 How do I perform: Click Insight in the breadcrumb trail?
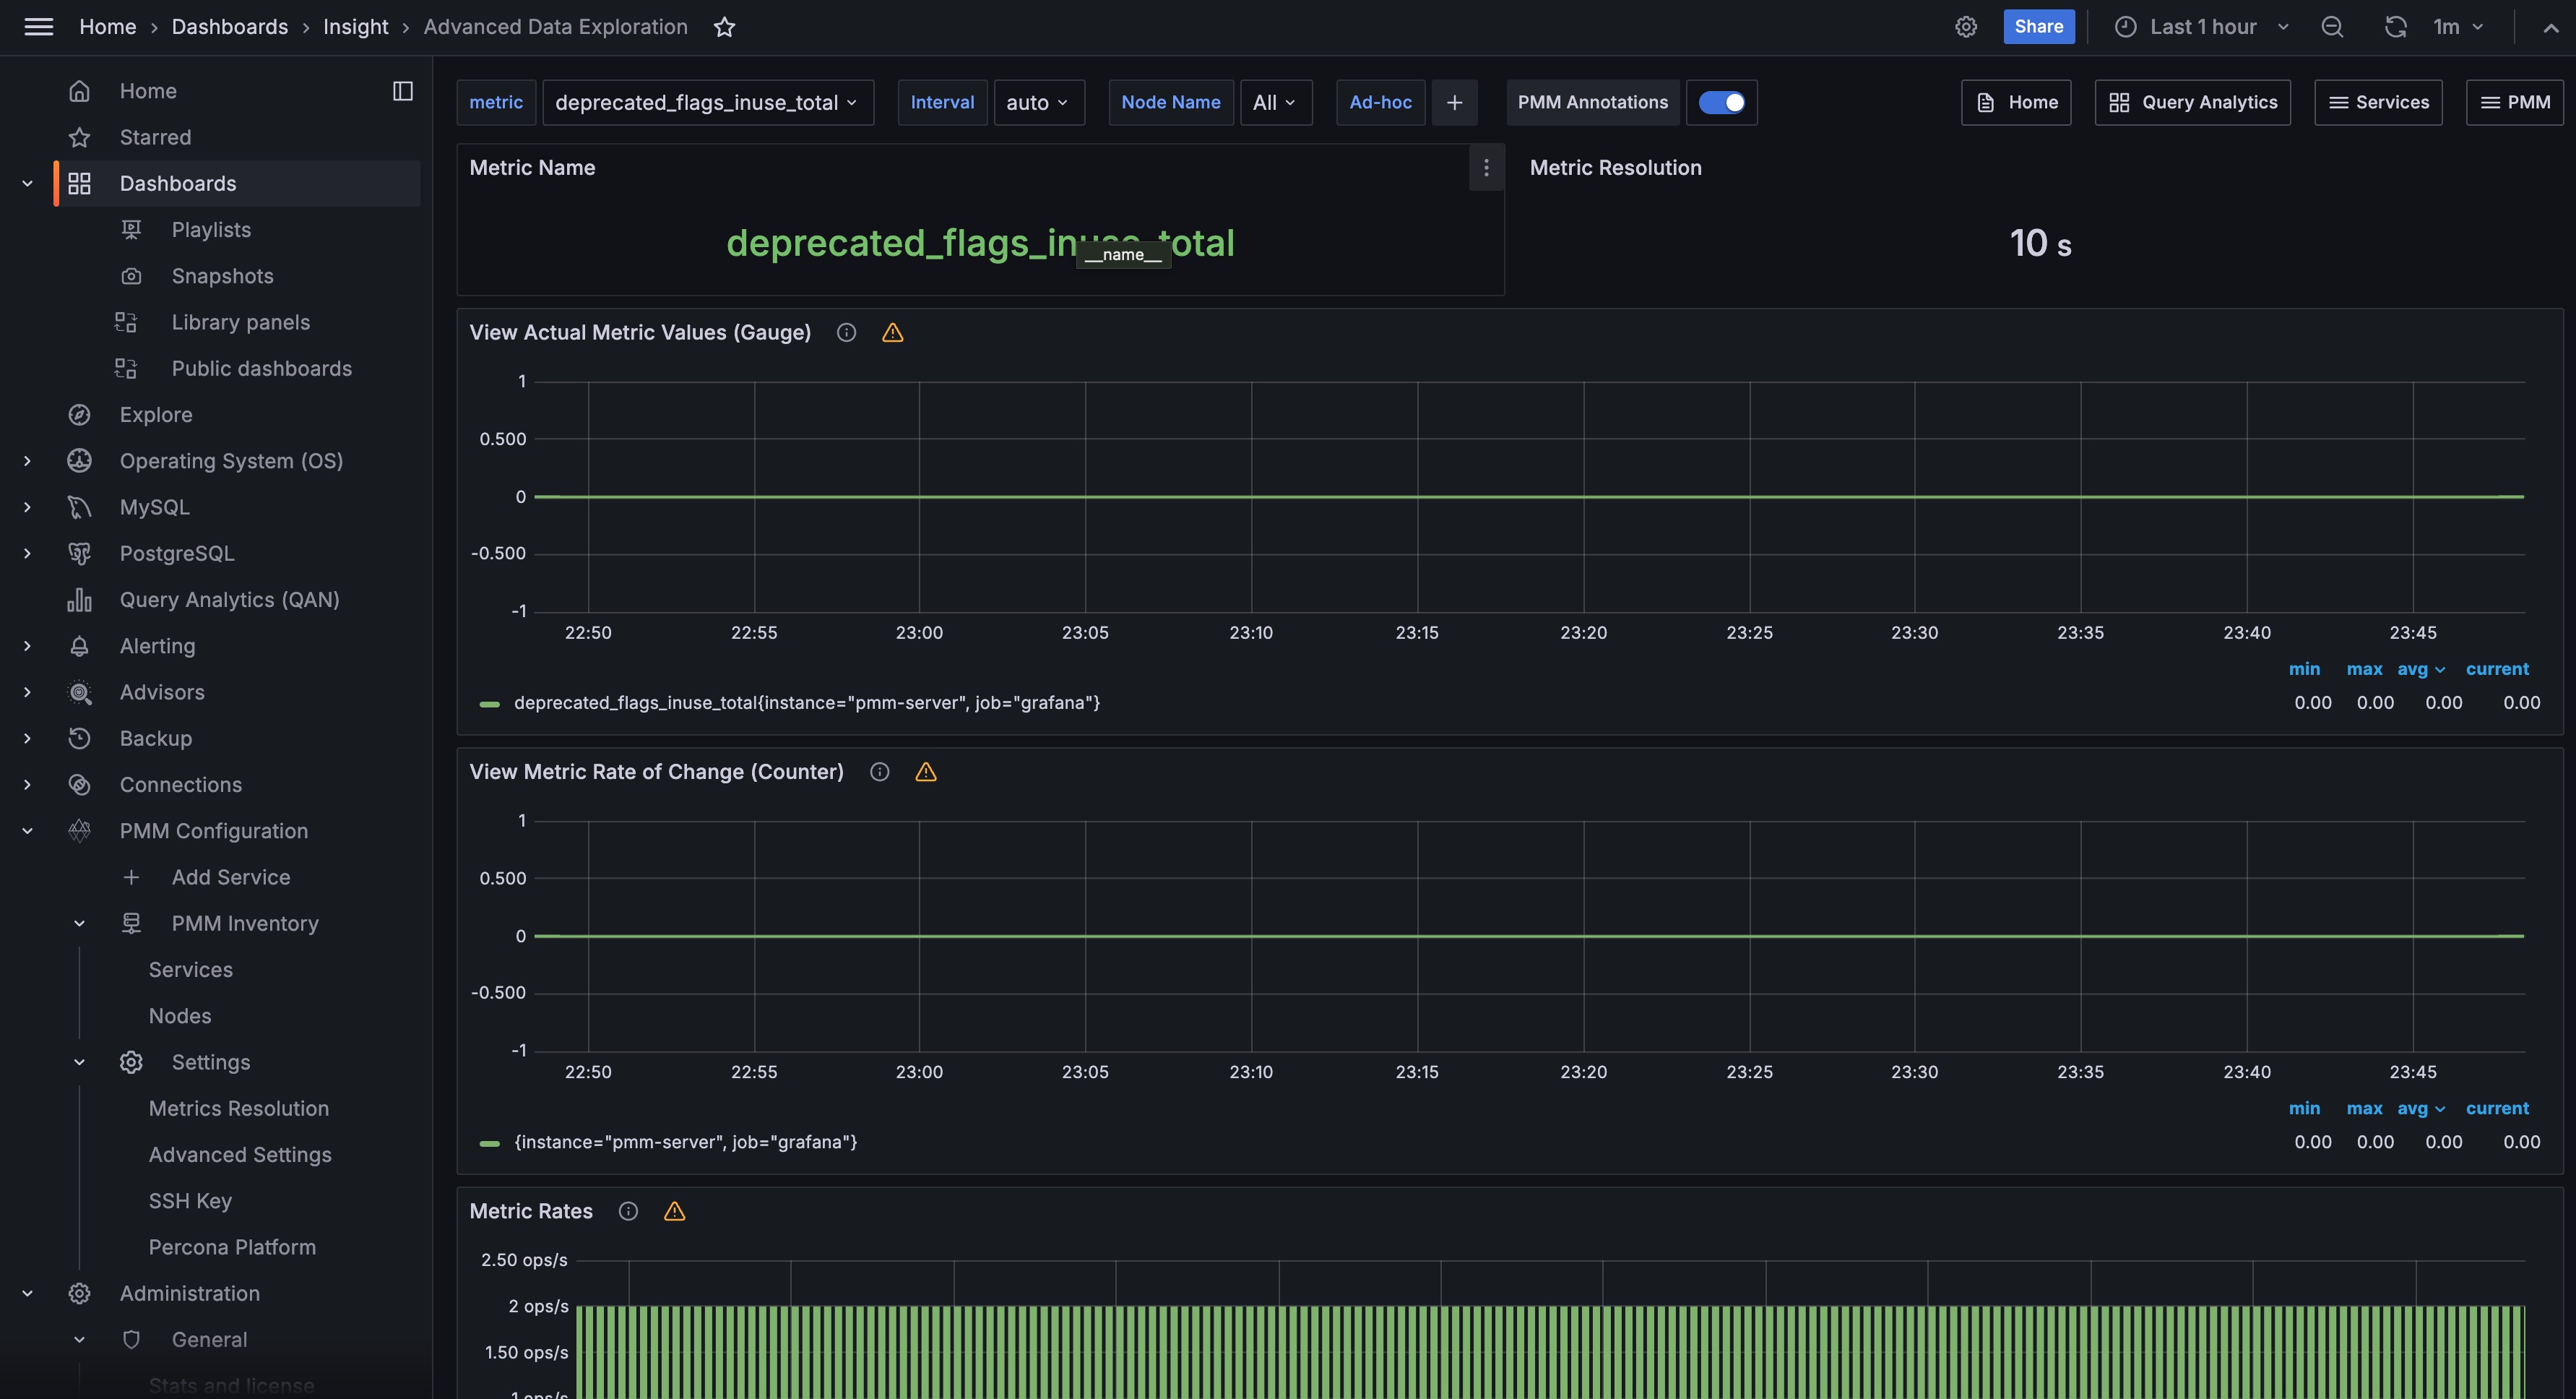pyautogui.click(x=355, y=27)
